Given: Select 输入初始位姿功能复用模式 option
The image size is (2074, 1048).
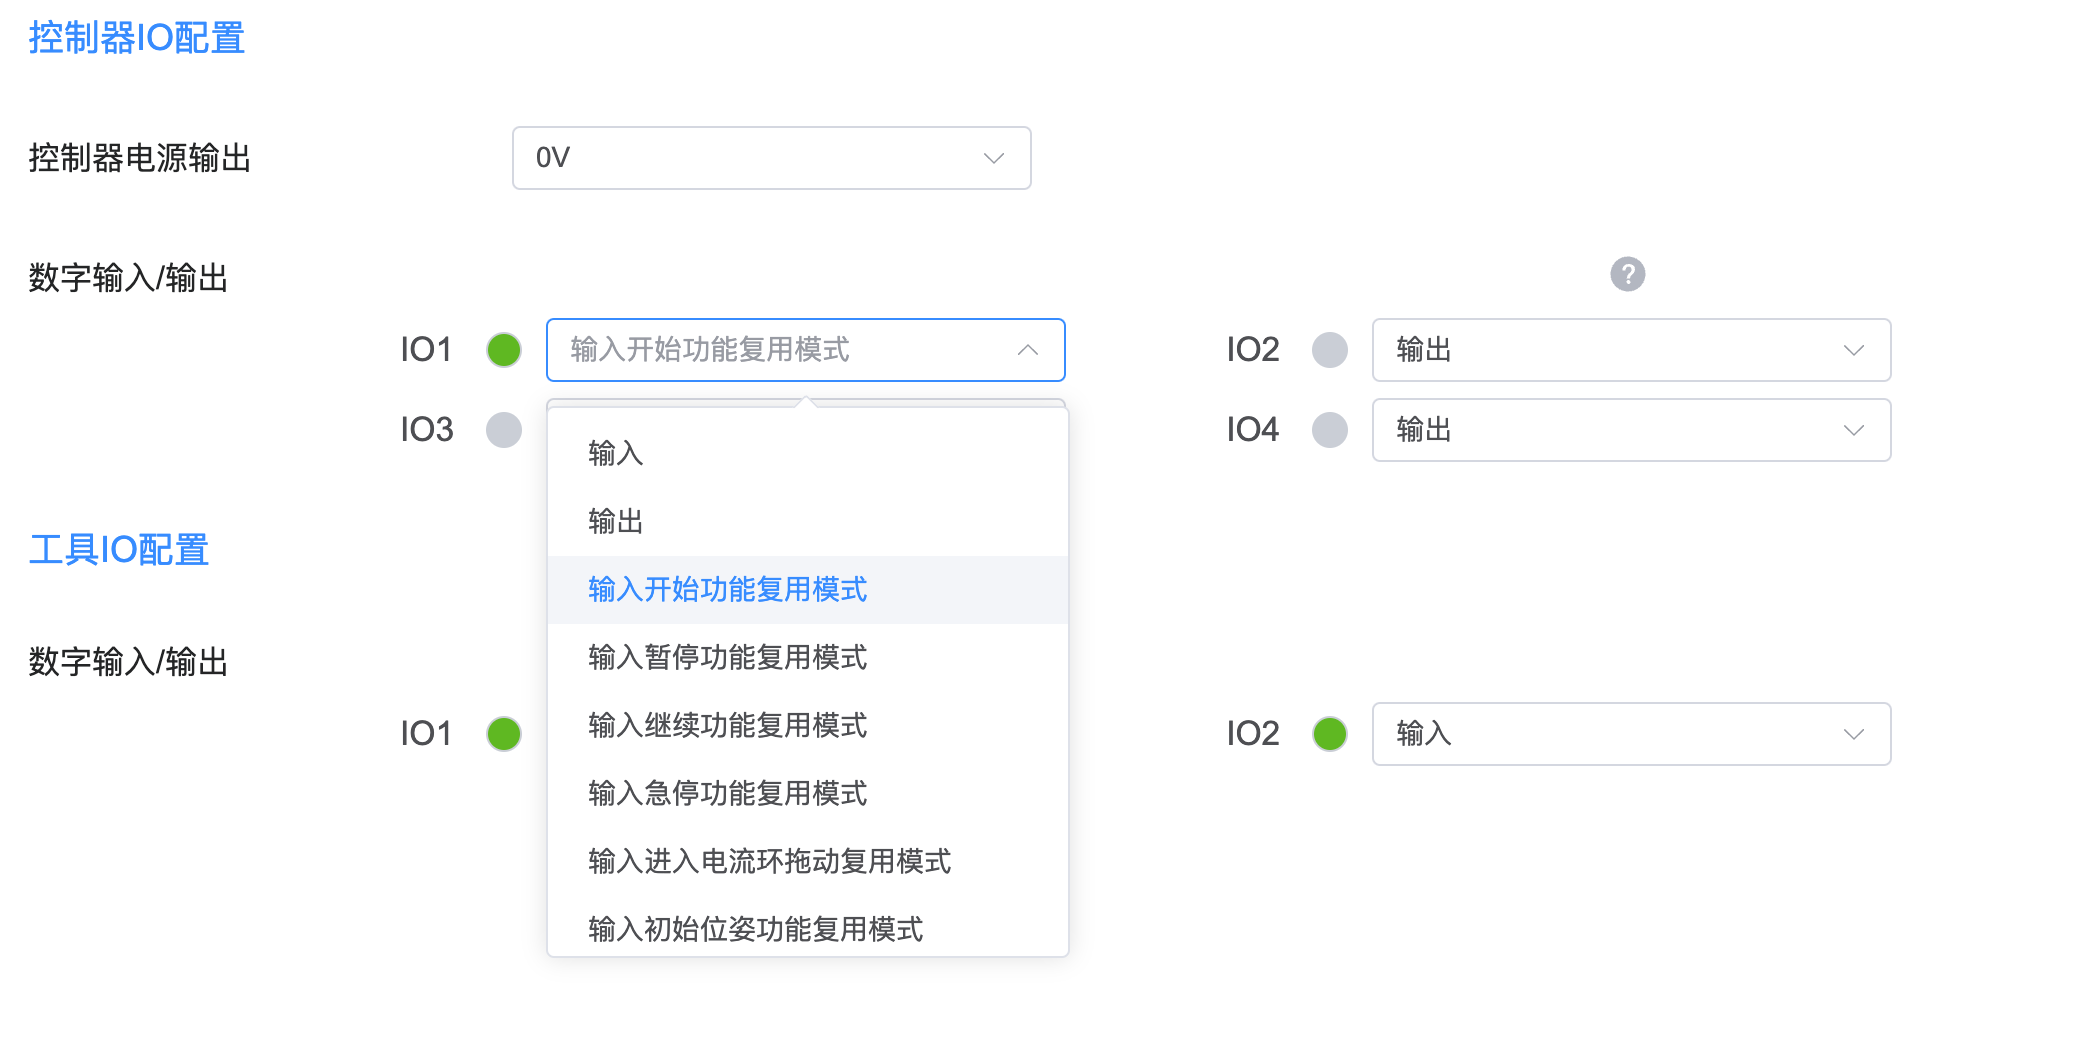Looking at the screenshot, I should pos(756,930).
